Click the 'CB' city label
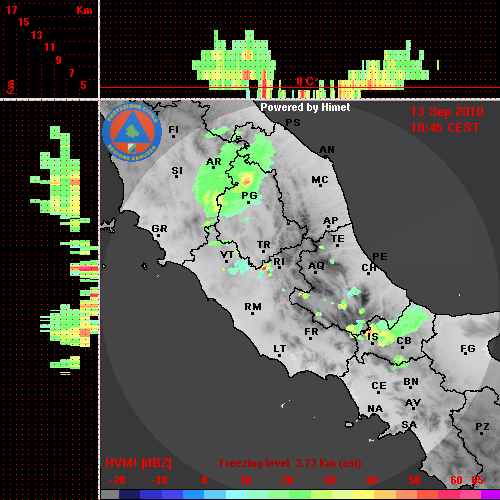The image size is (500, 500). click(404, 341)
